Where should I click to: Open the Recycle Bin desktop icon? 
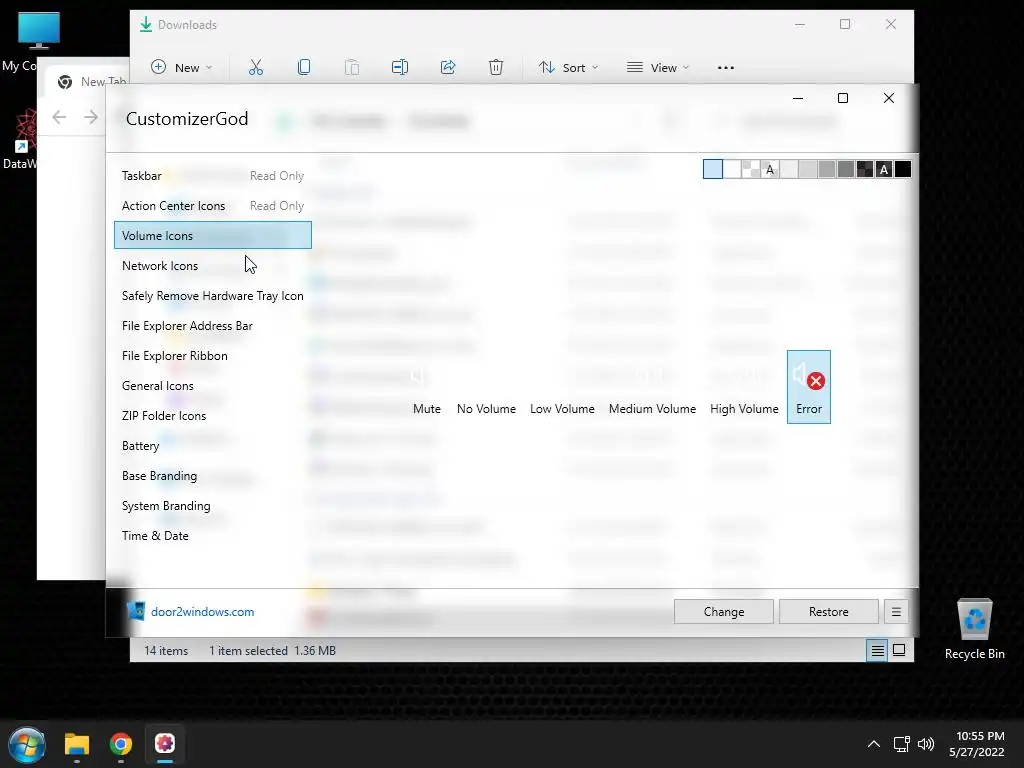click(x=974, y=629)
